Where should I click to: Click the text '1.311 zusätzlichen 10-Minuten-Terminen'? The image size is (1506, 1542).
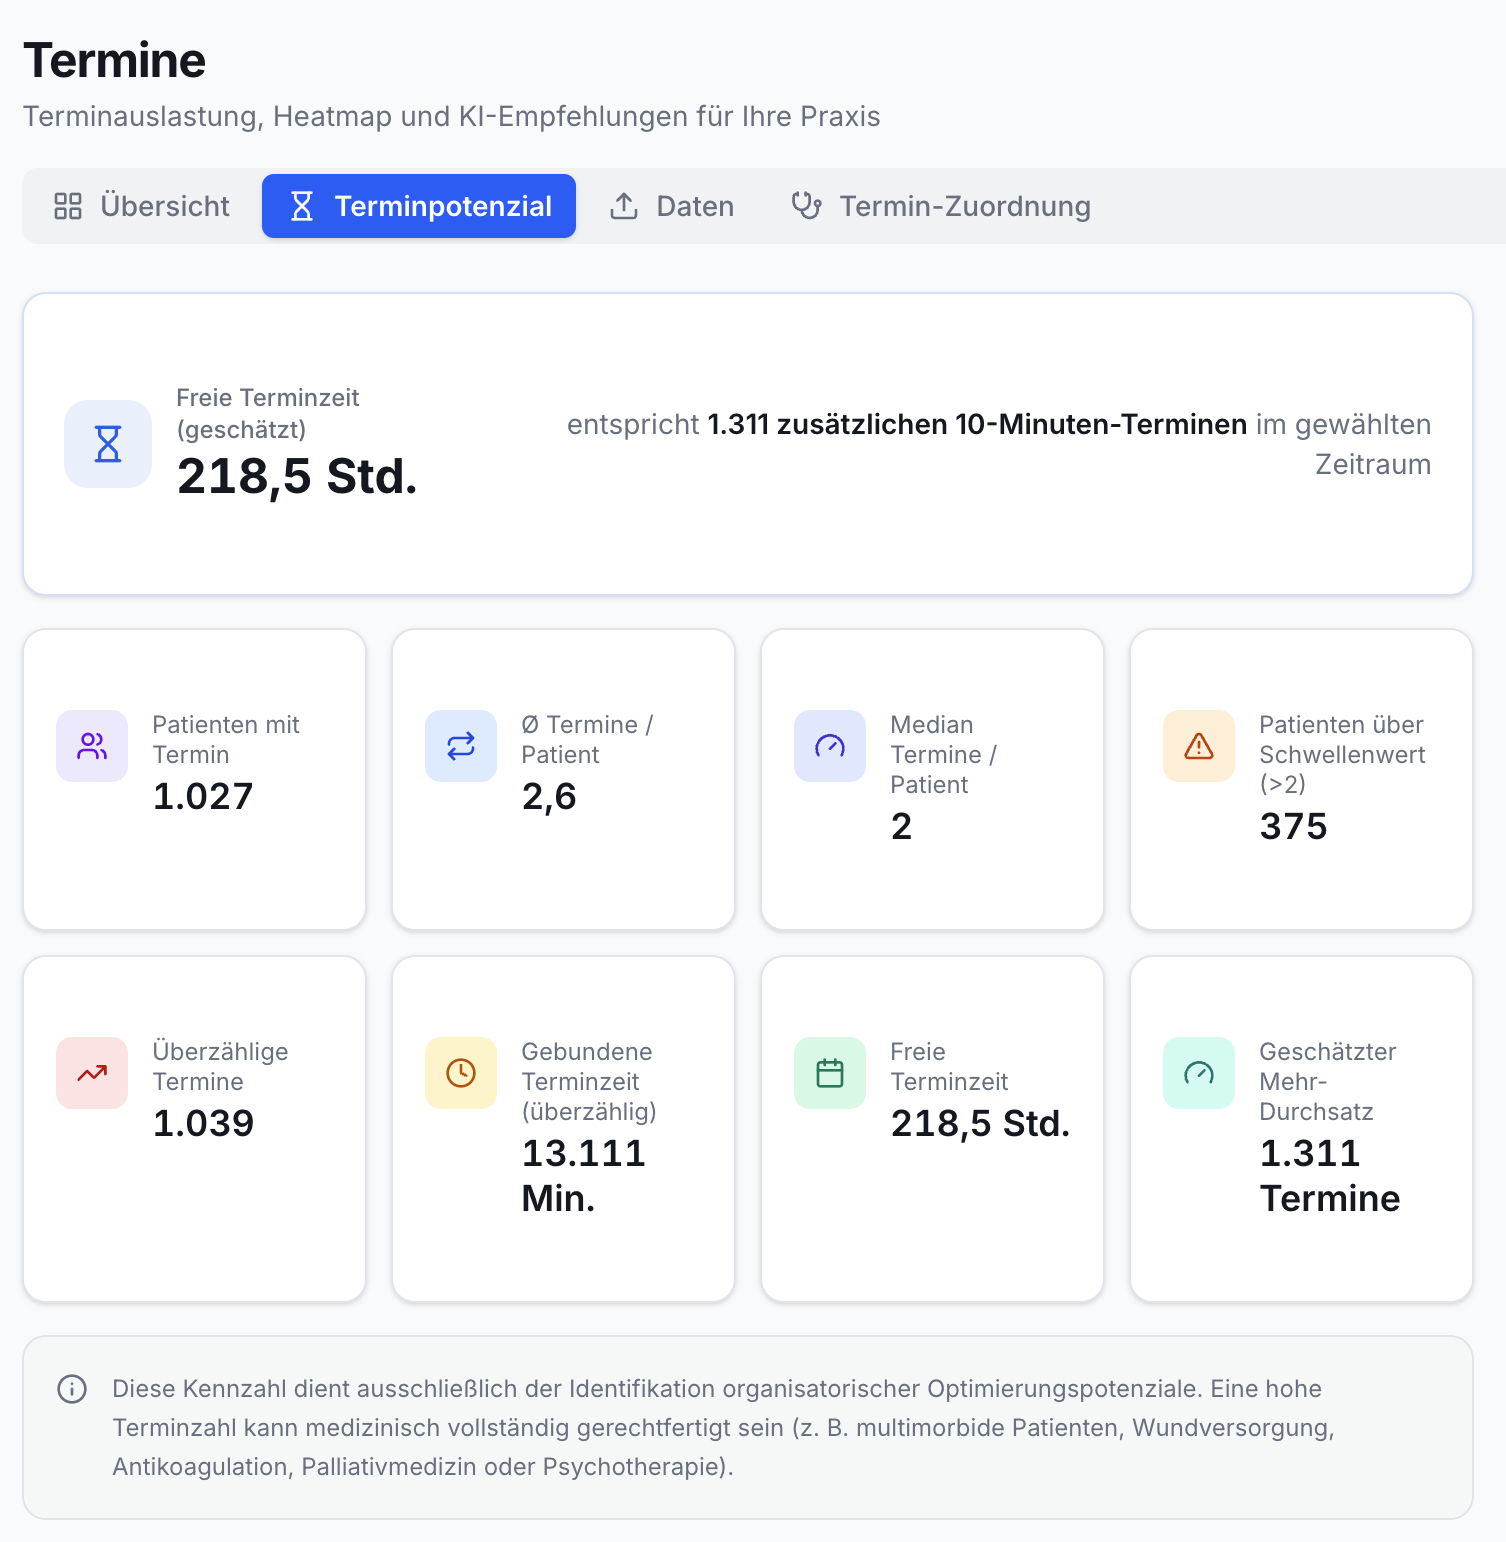point(977,425)
